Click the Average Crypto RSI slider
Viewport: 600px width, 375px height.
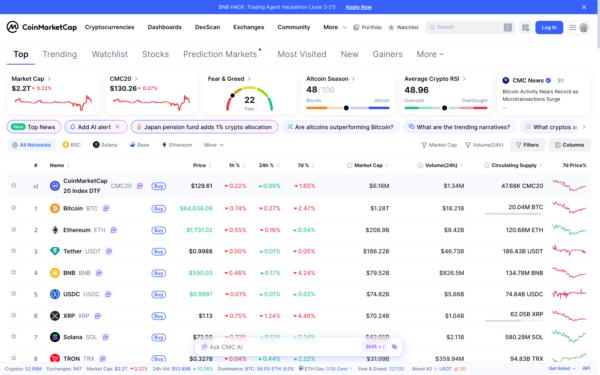click(x=446, y=108)
